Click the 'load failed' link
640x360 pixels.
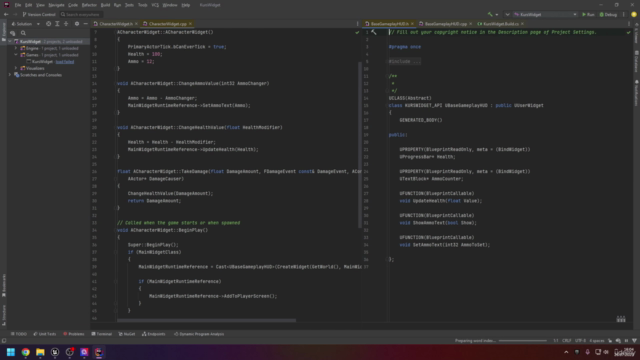pyautogui.click(x=64, y=62)
